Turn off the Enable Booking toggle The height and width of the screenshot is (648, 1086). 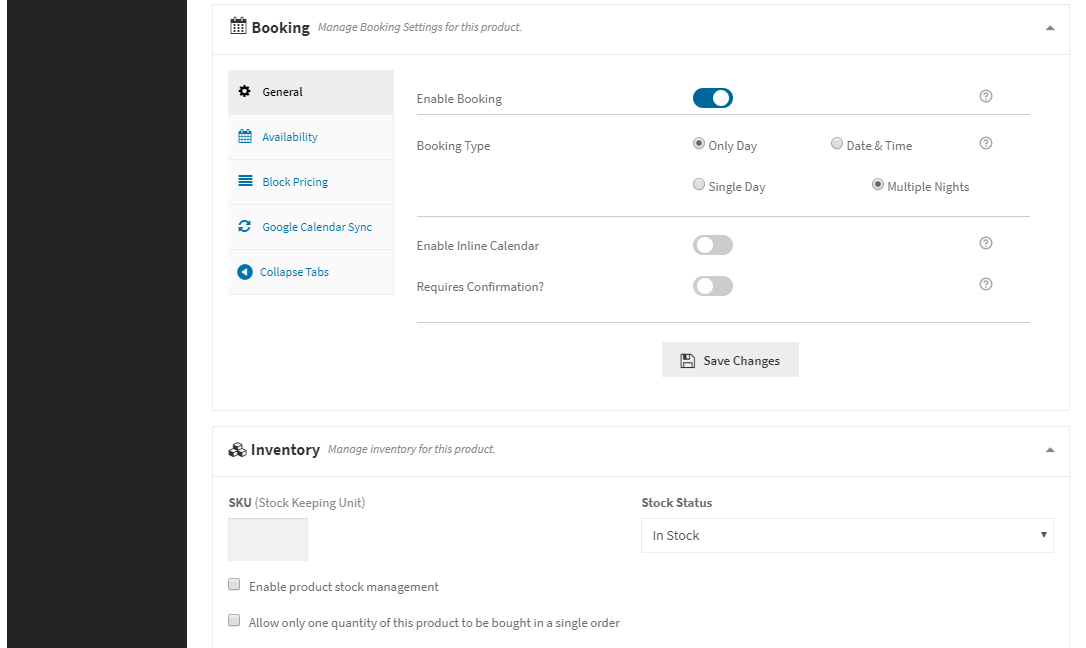[x=712, y=98]
